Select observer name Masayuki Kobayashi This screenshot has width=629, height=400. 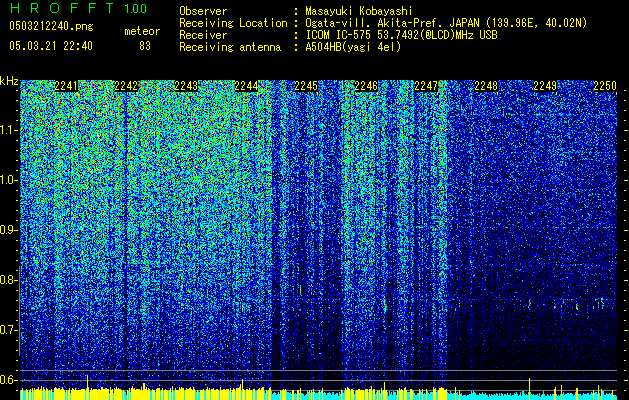(359, 11)
